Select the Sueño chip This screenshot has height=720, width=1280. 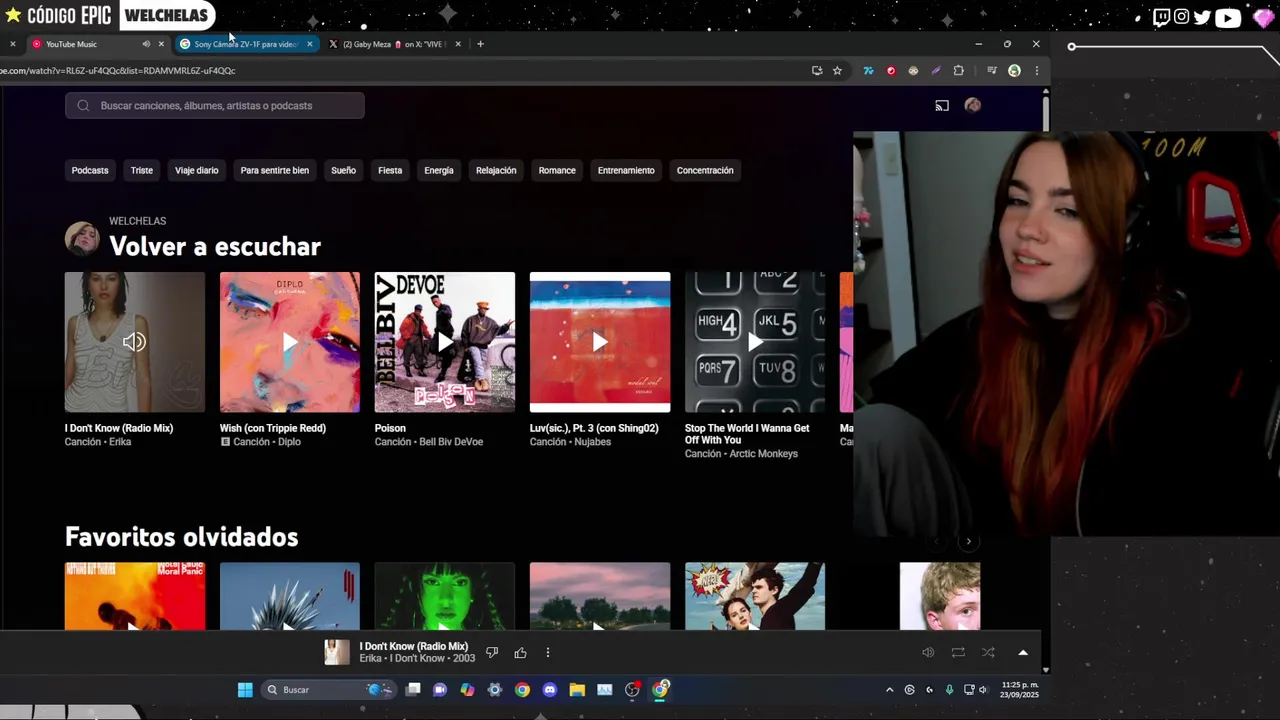[343, 170]
